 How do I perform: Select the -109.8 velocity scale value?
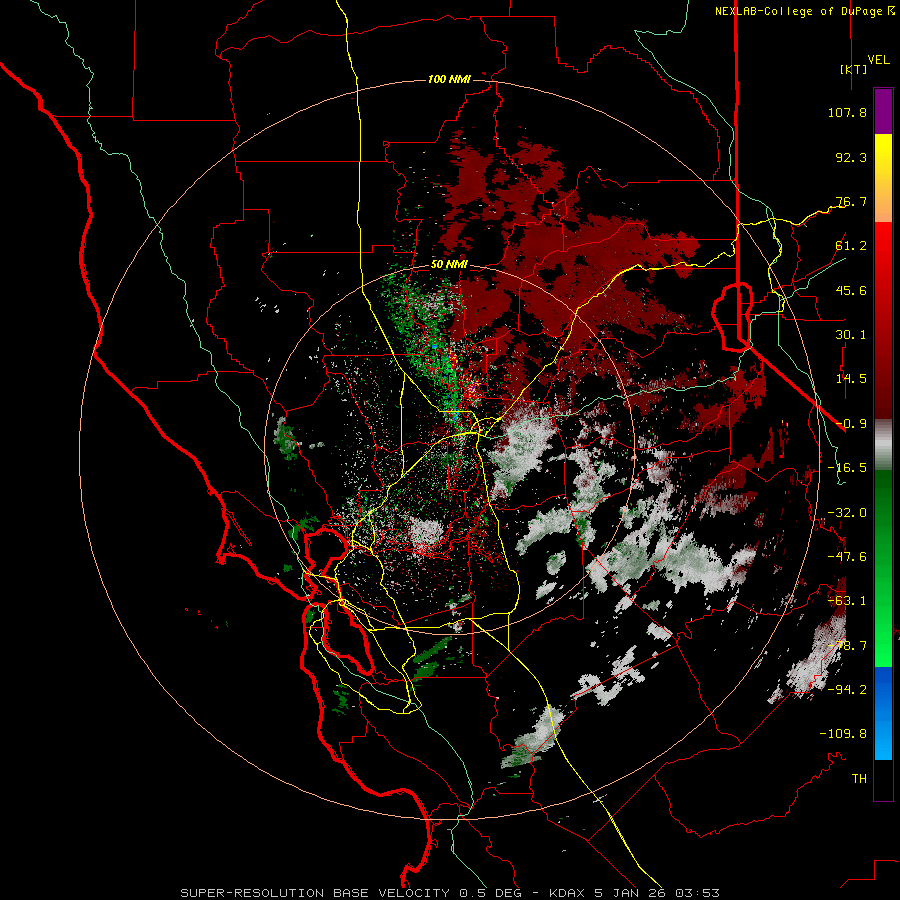[843, 734]
